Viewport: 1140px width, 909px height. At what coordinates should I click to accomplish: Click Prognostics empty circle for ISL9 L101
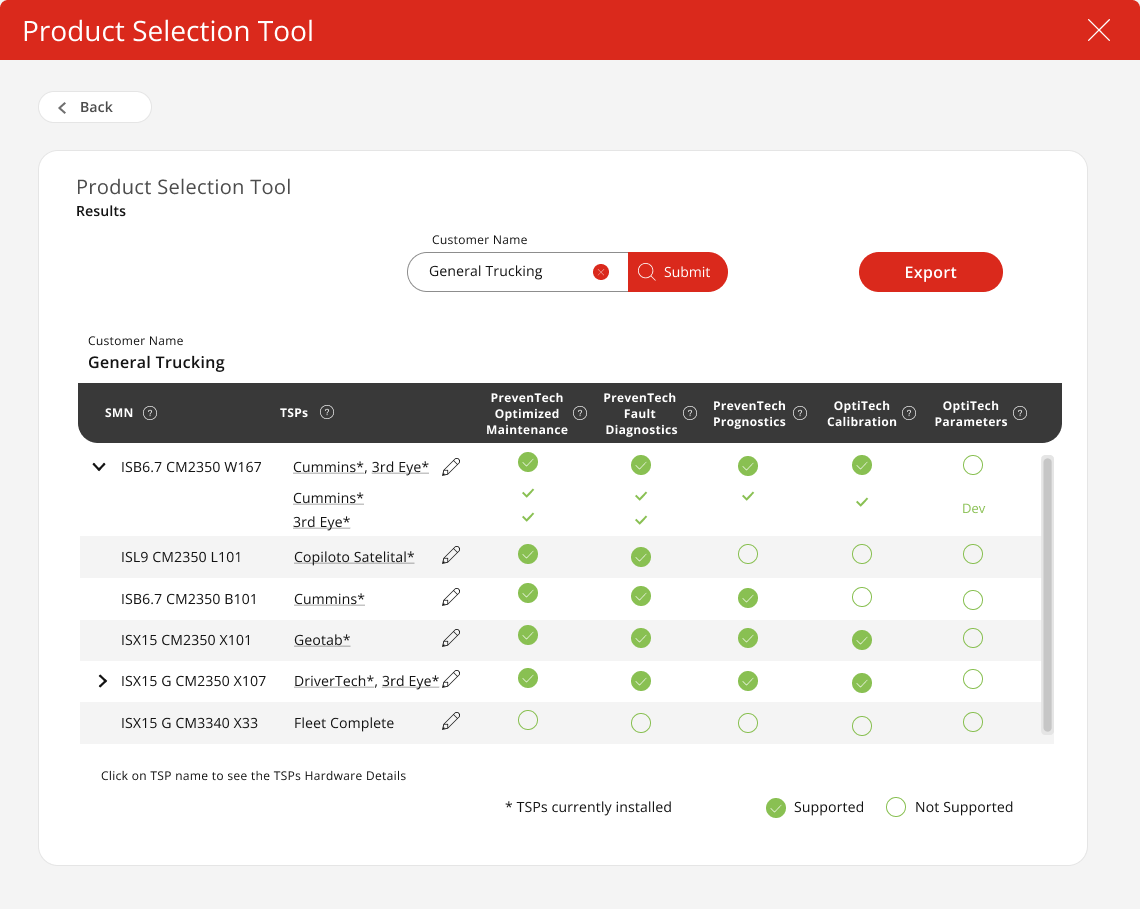click(x=747, y=554)
